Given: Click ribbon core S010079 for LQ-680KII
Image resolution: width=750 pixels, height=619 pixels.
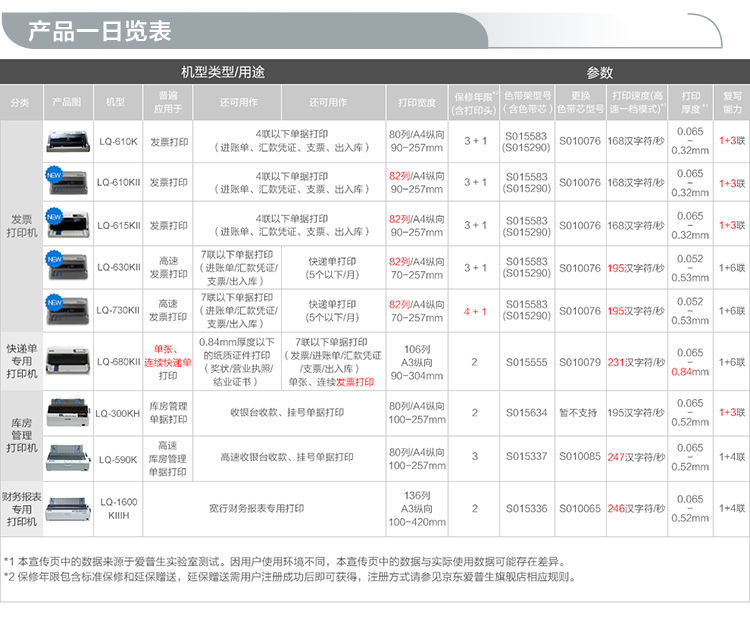Looking at the screenshot, I should (580, 362).
